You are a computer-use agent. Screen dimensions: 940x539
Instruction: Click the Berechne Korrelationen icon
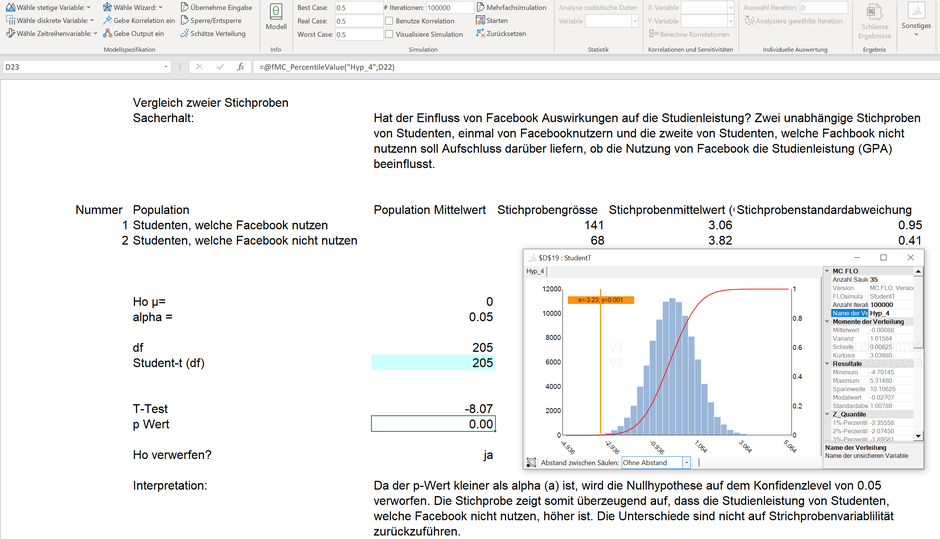(653, 34)
